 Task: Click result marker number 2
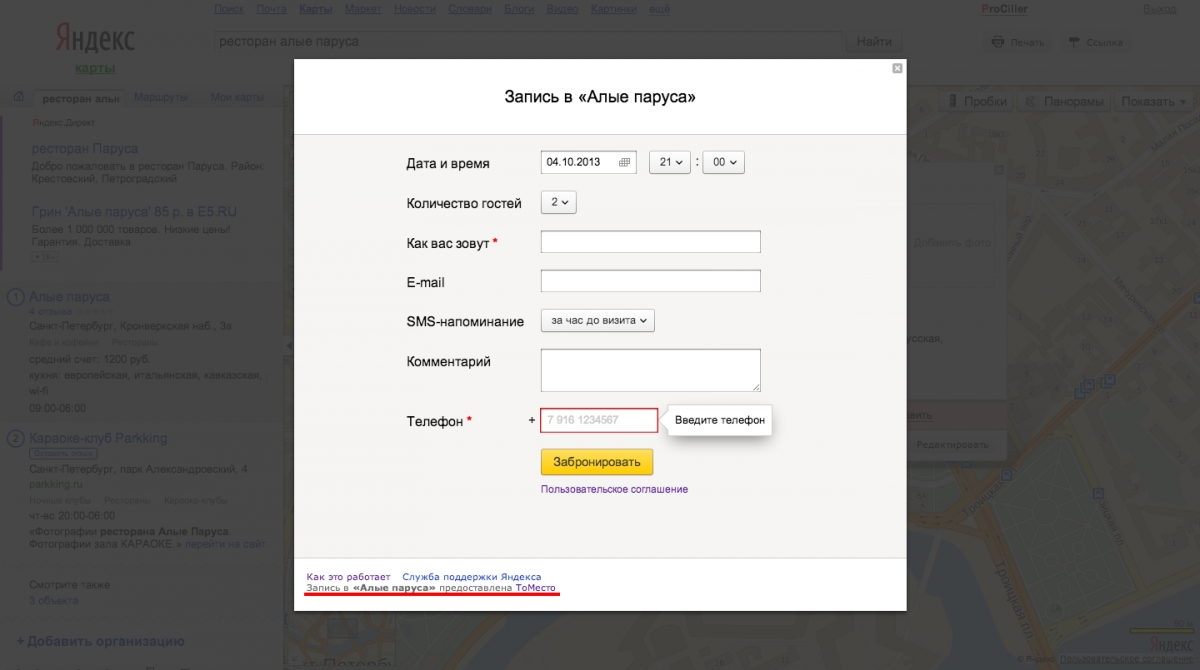16,439
